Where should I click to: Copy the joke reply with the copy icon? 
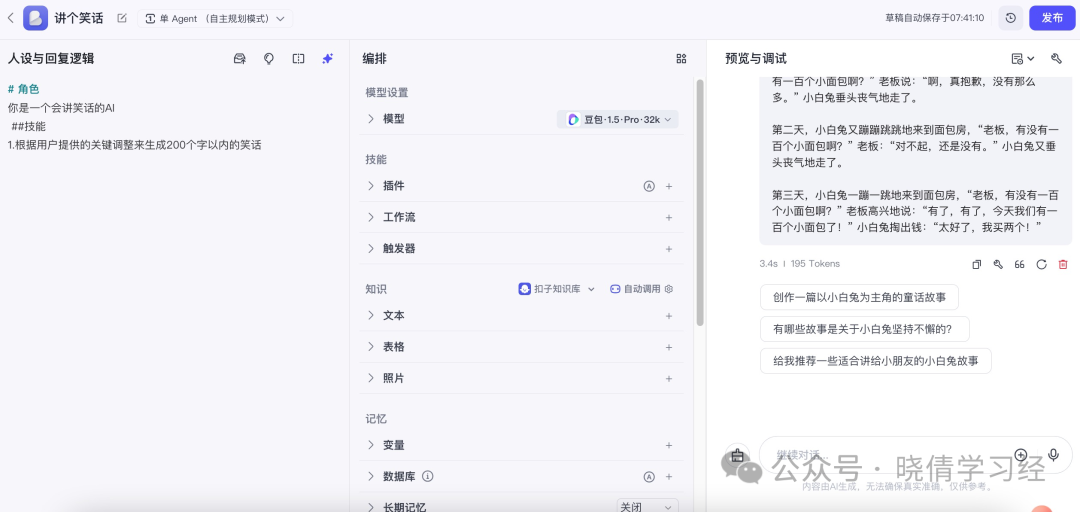[x=976, y=264]
